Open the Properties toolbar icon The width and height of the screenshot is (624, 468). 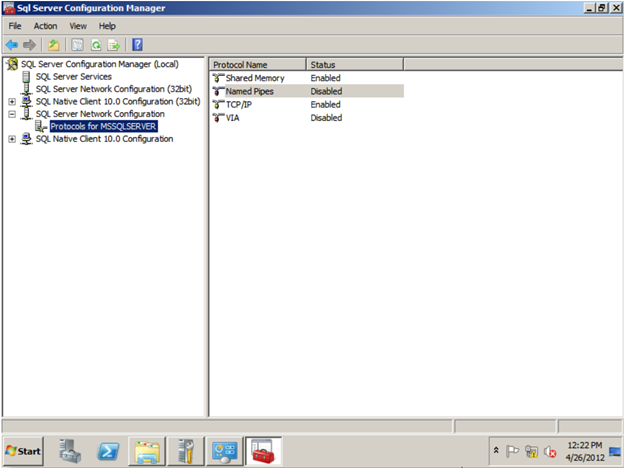coord(77,45)
